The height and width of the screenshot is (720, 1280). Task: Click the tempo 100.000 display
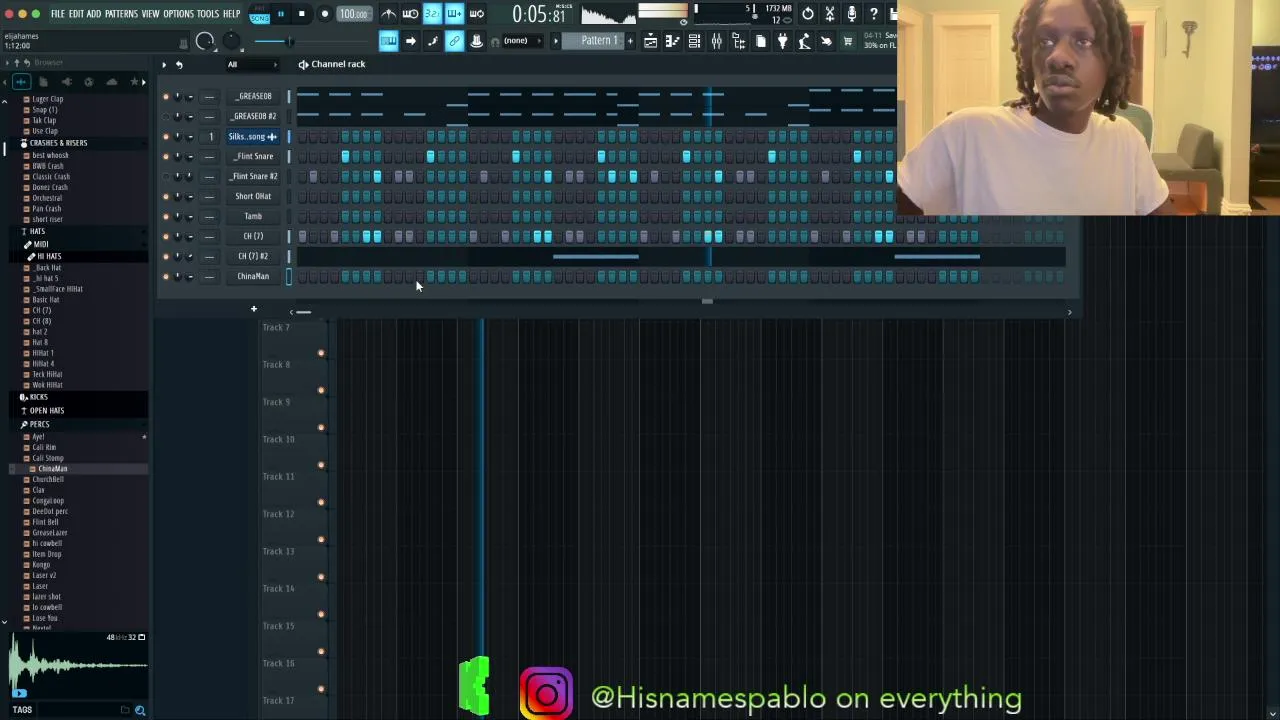353,14
